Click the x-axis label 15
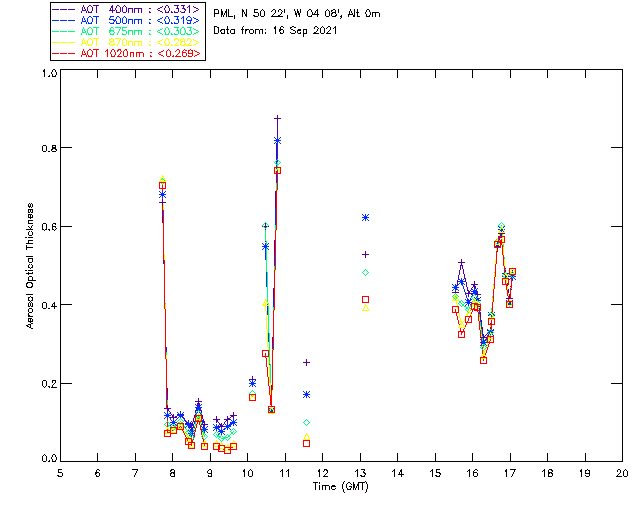 (435, 473)
